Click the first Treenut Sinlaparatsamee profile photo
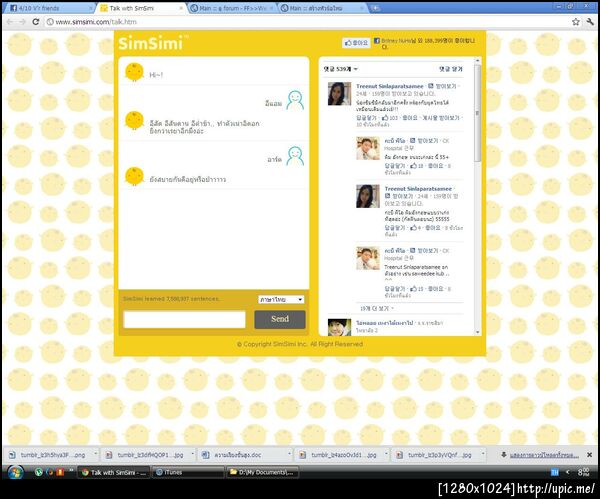 coord(339,93)
